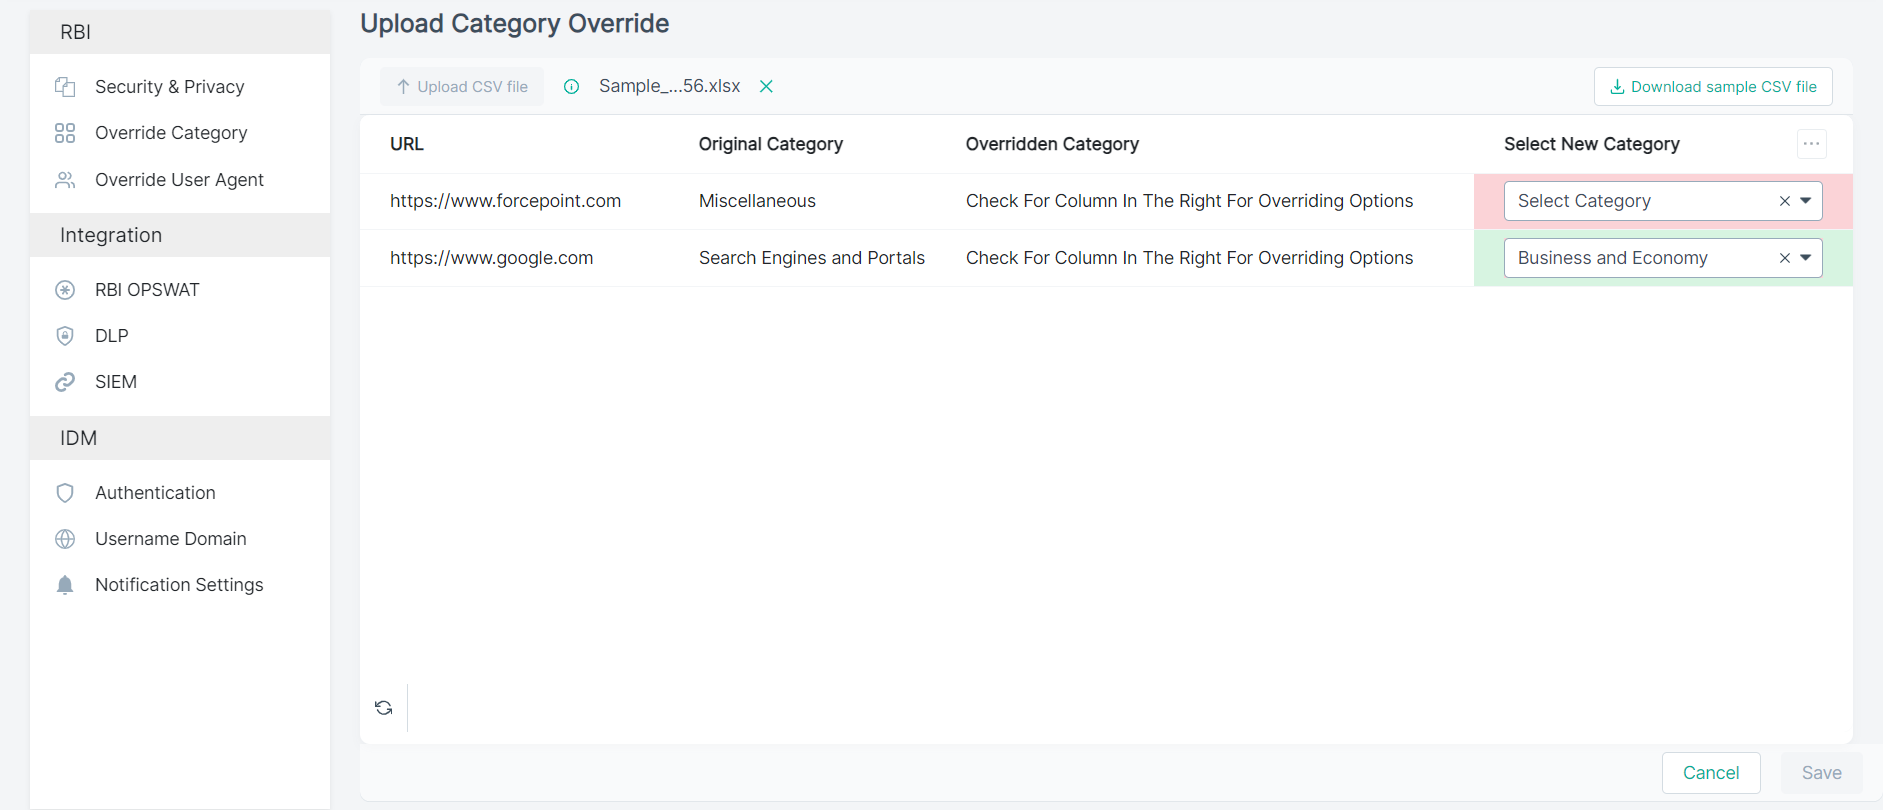This screenshot has width=1883, height=810.
Task: Click the Save button
Action: [x=1822, y=773]
